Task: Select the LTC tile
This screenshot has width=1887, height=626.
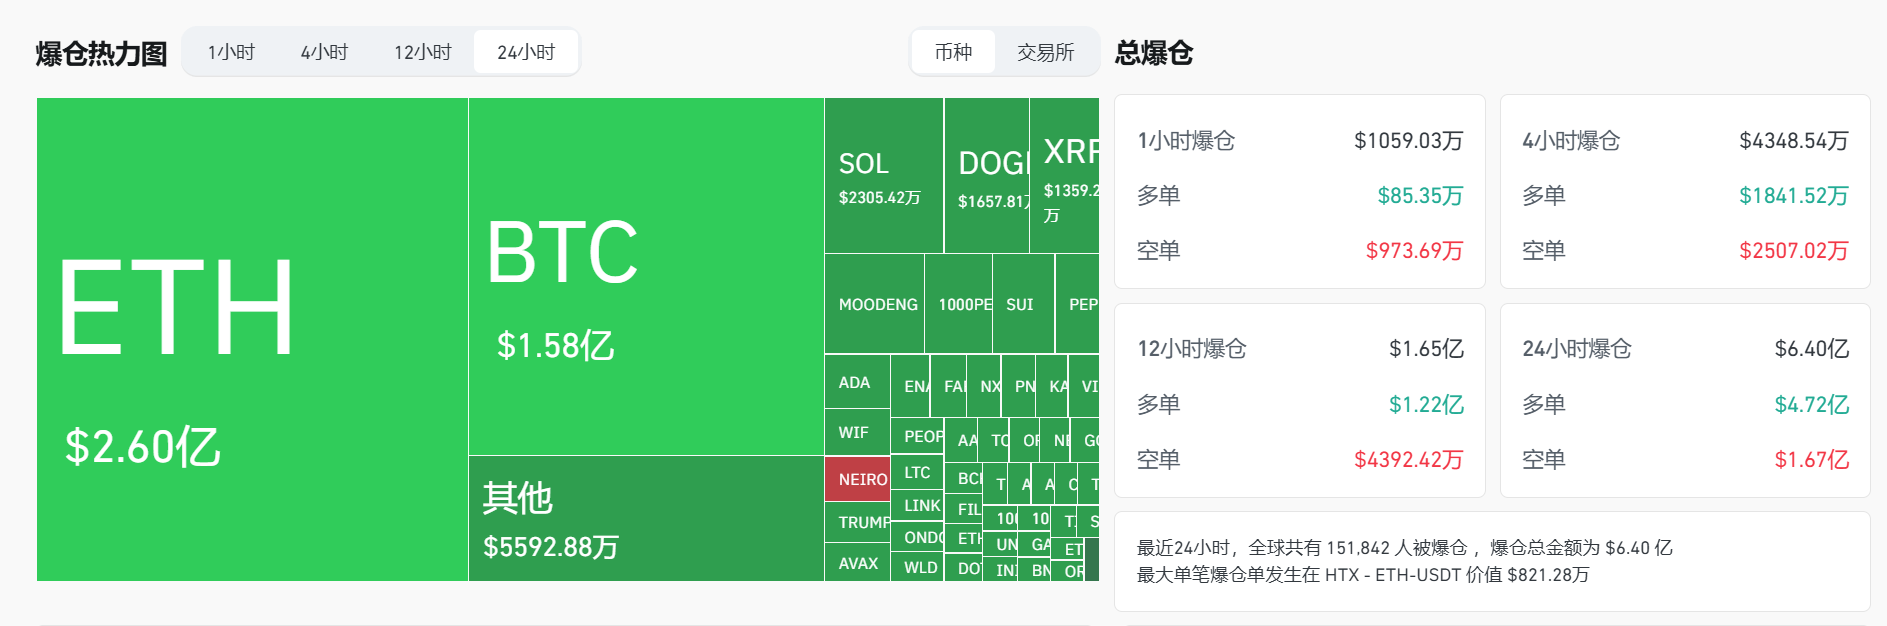Action: coord(917,472)
